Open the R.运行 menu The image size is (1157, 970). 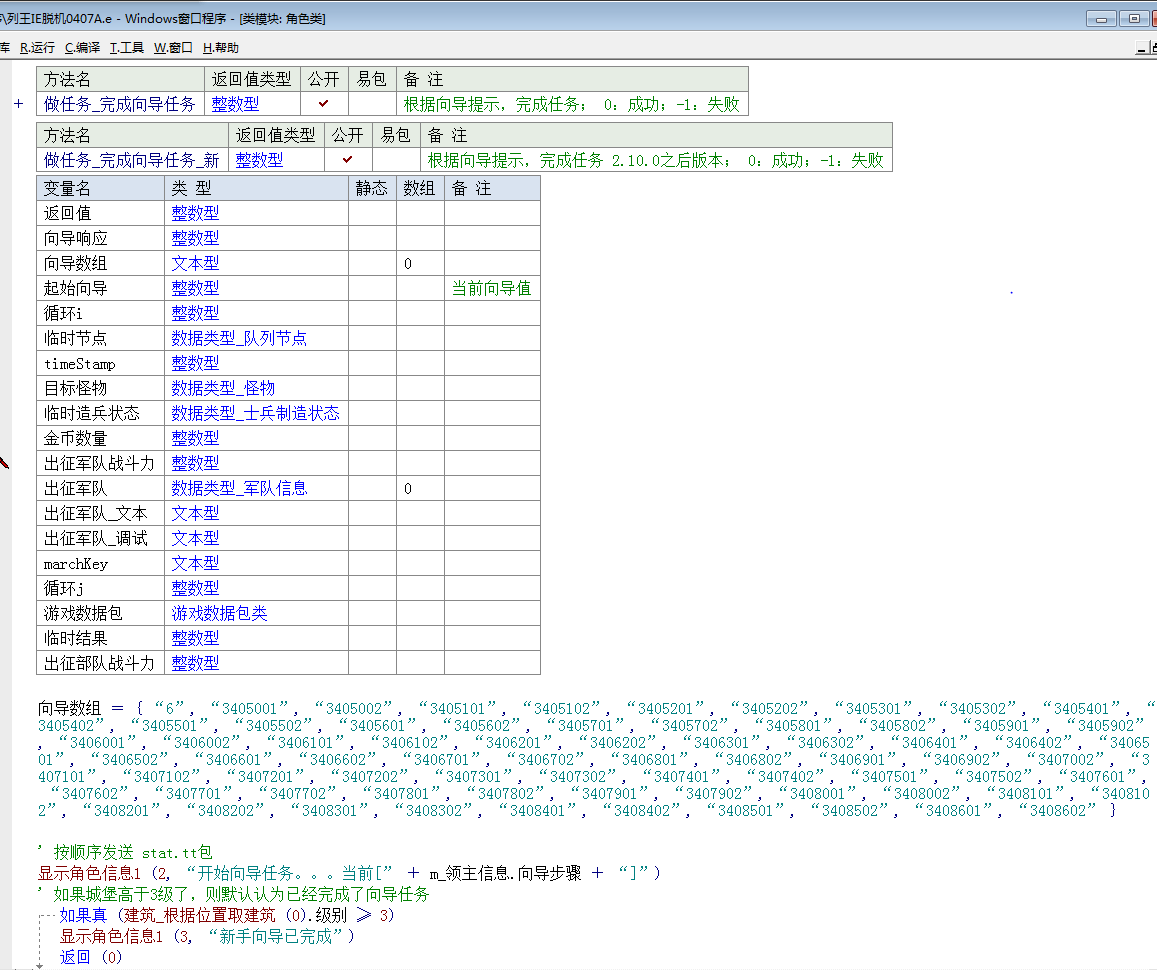37,47
